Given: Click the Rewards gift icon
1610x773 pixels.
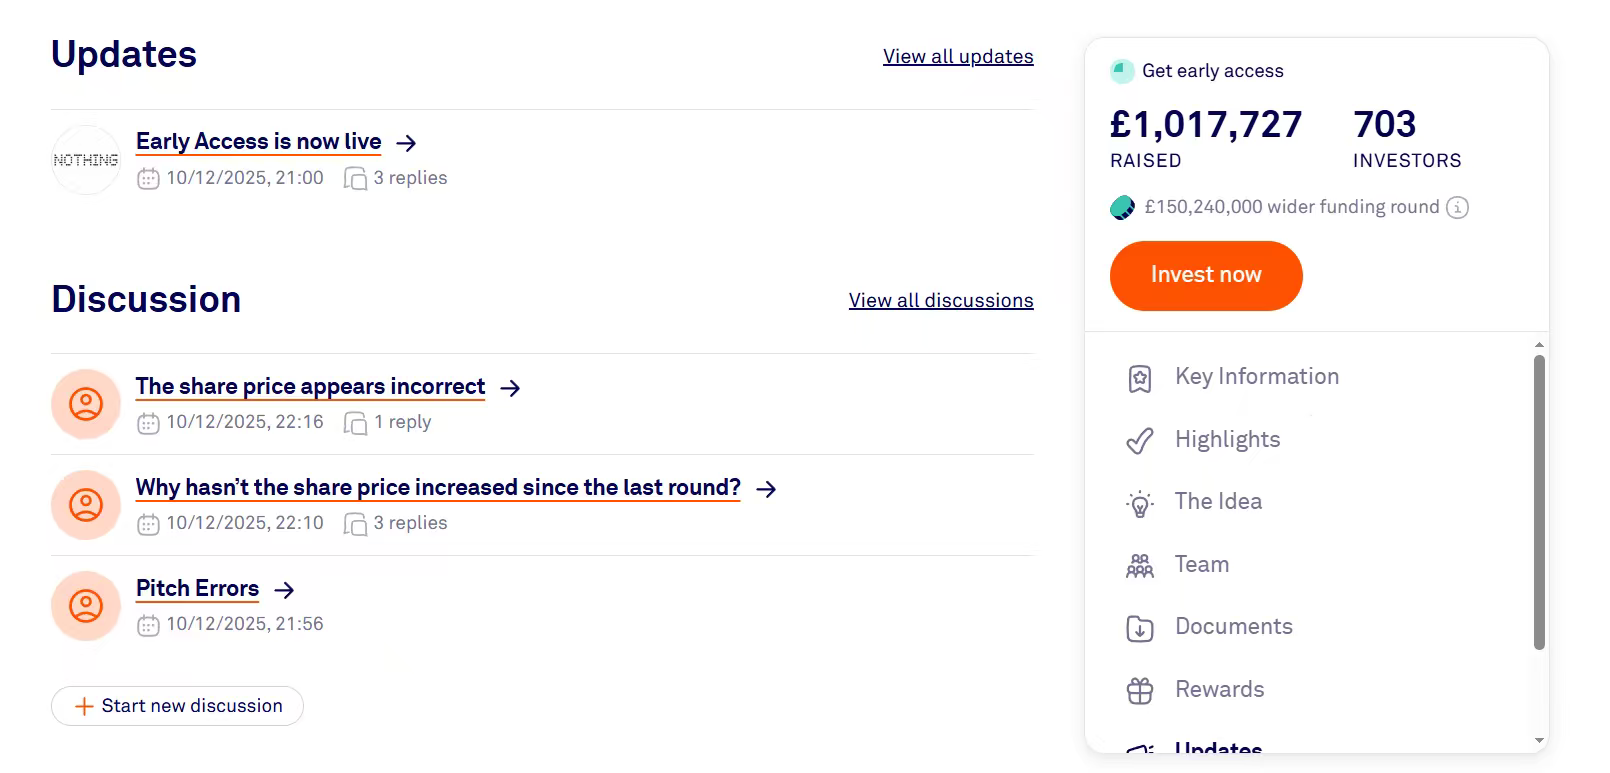Looking at the screenshot, I should pos(1140,691).
